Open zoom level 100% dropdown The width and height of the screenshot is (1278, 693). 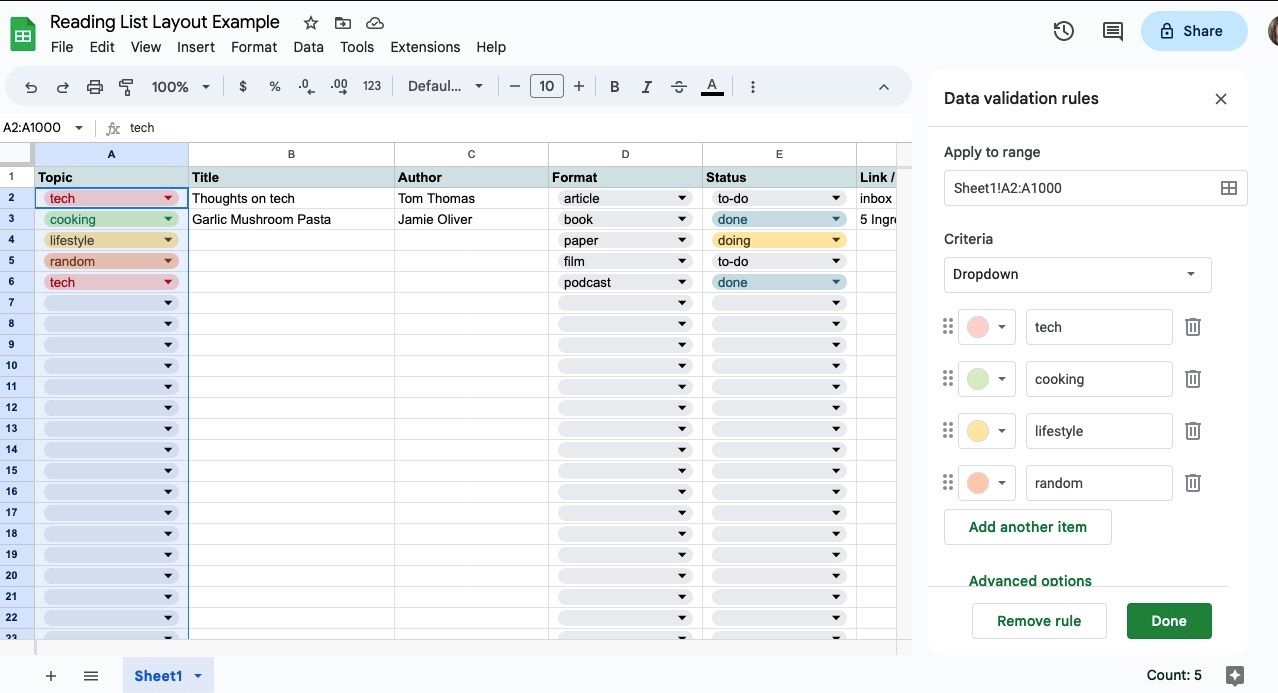(181, 87)
